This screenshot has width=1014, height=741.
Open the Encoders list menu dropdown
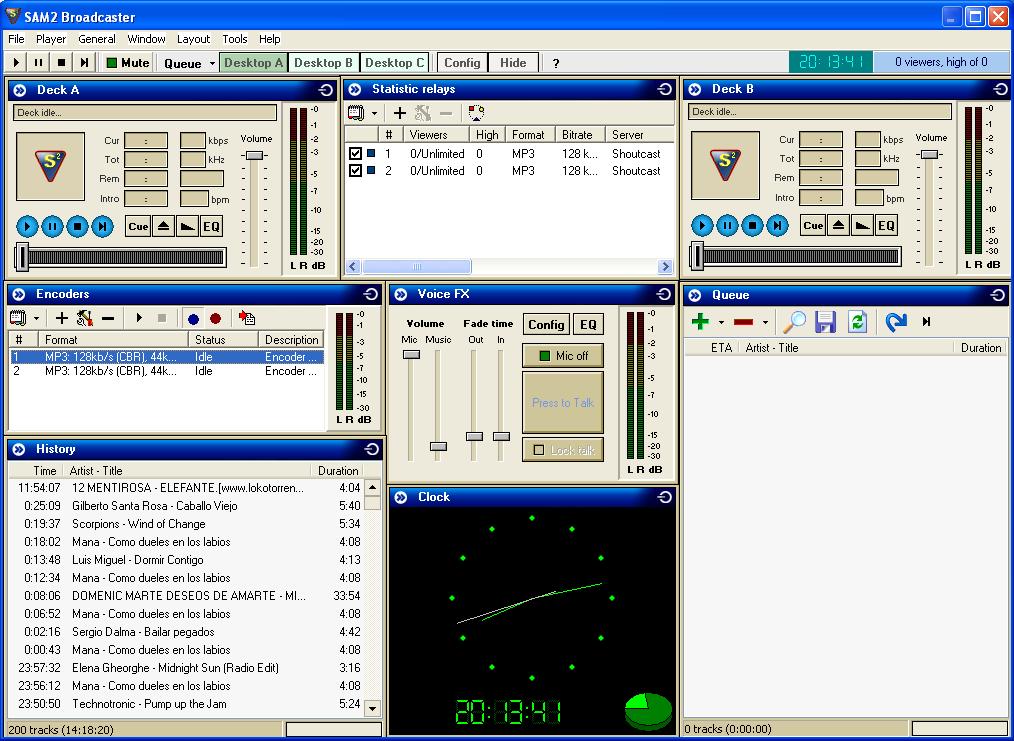36,319
